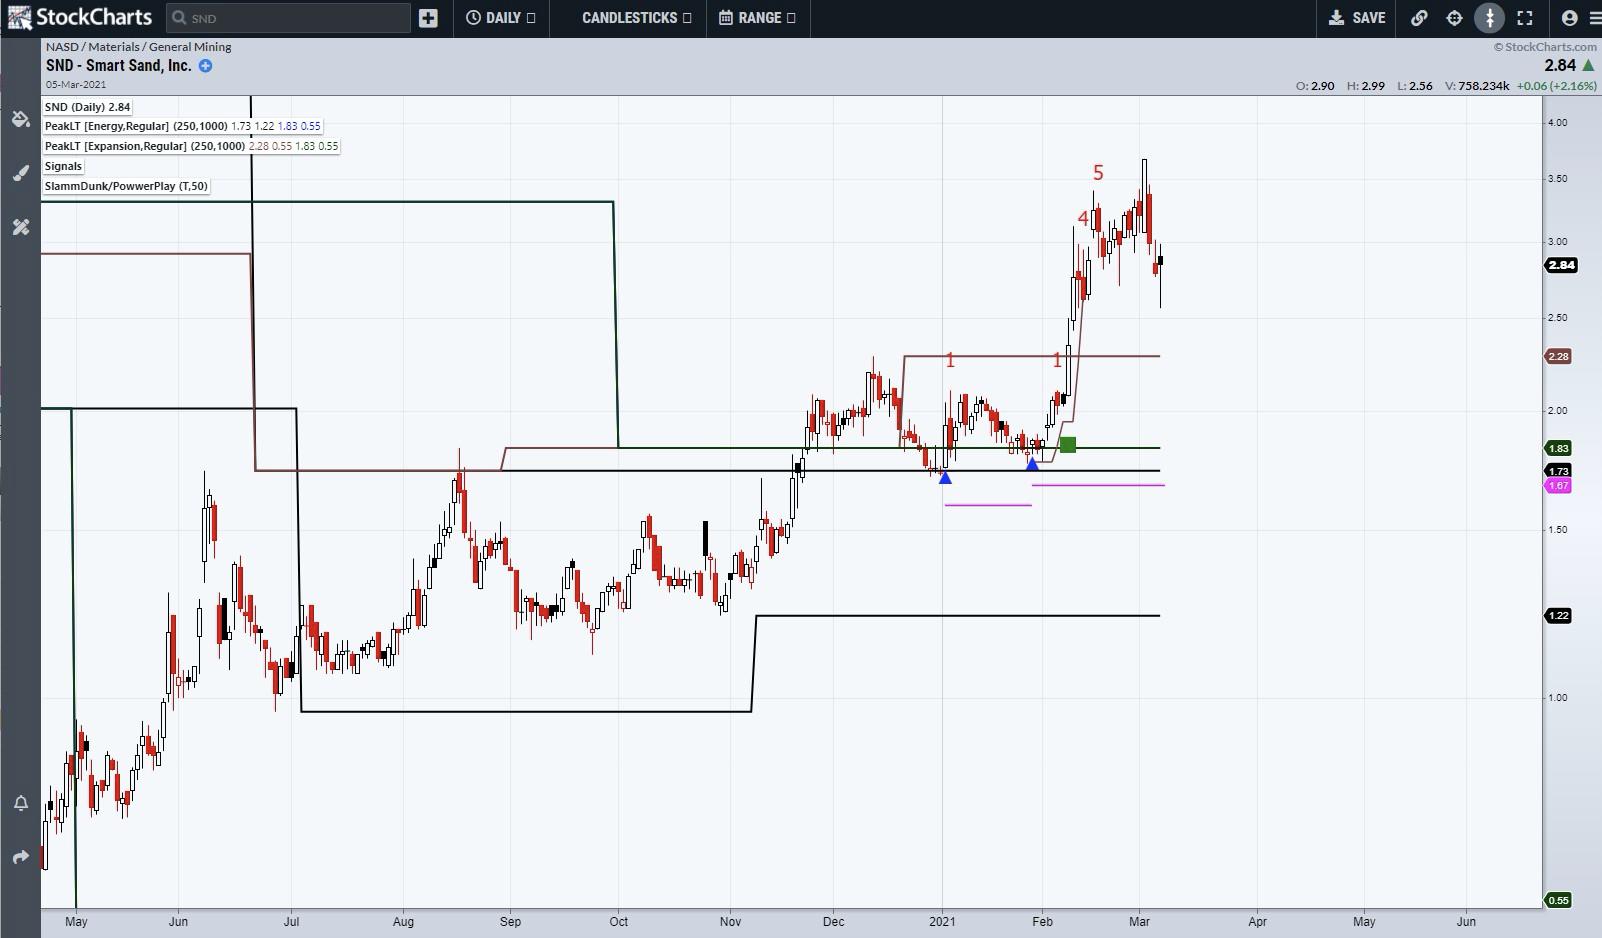The image size is (1602, 938).
Task: Open the DAILY period dropdown
Action: [x=500, y=18]
